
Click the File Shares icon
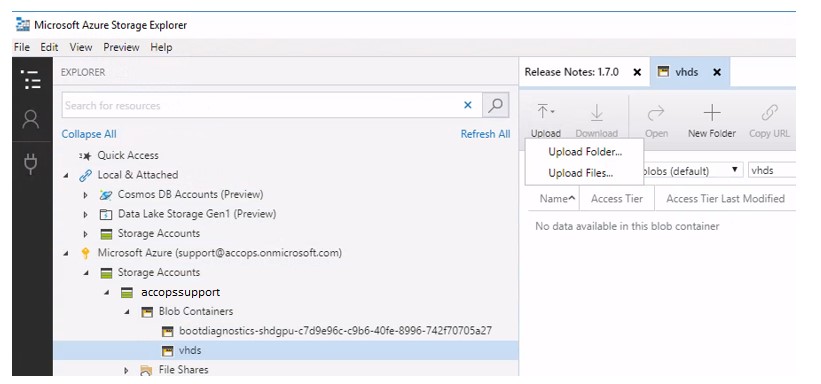[147, 370]
